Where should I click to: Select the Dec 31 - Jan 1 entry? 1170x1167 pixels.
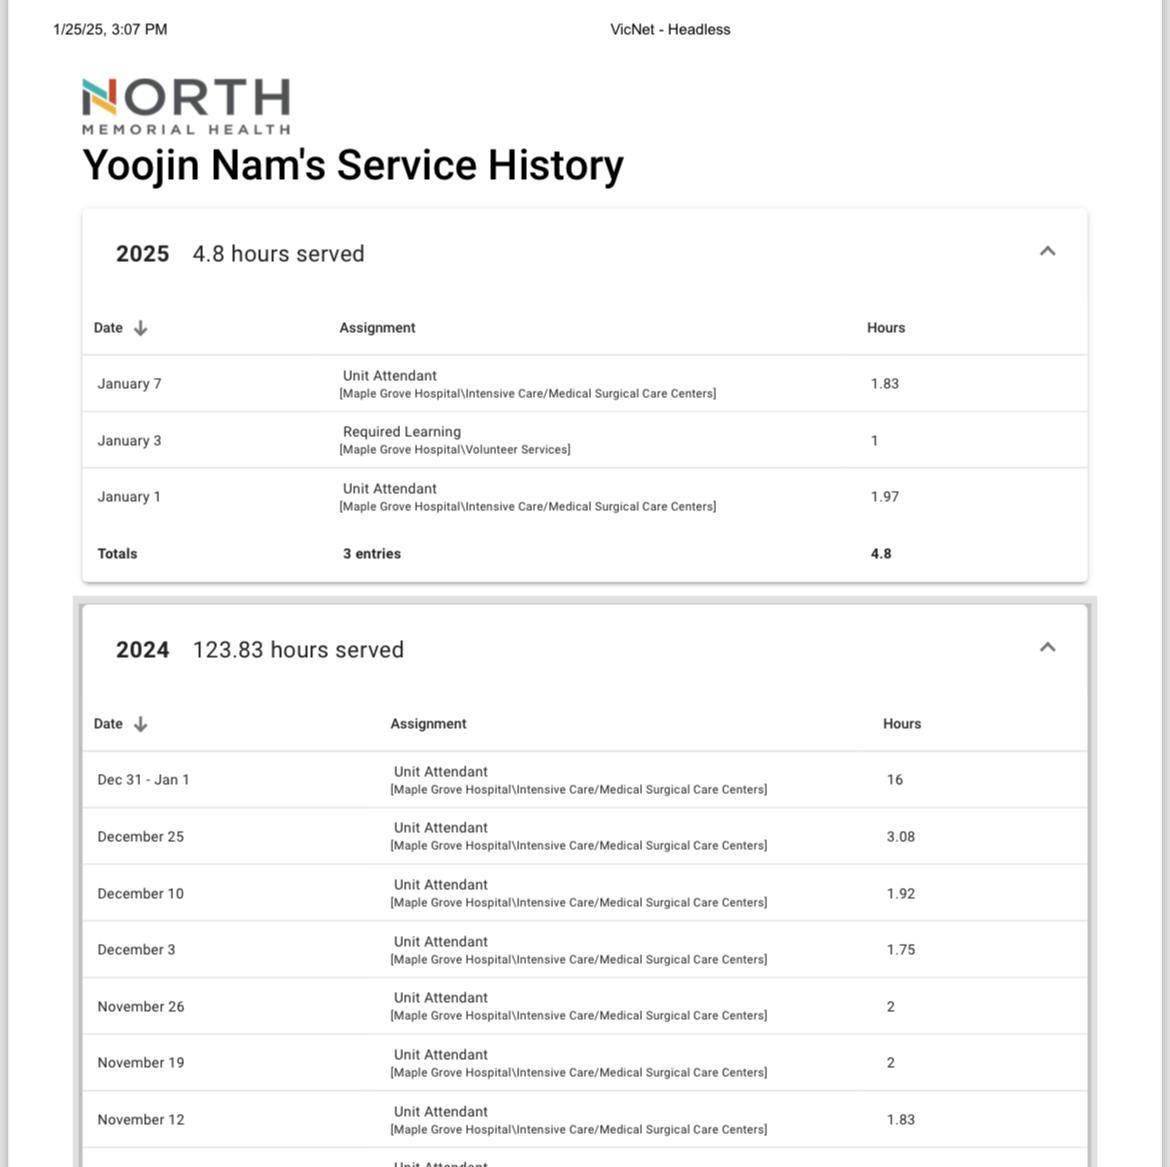[x=441, y=780]
